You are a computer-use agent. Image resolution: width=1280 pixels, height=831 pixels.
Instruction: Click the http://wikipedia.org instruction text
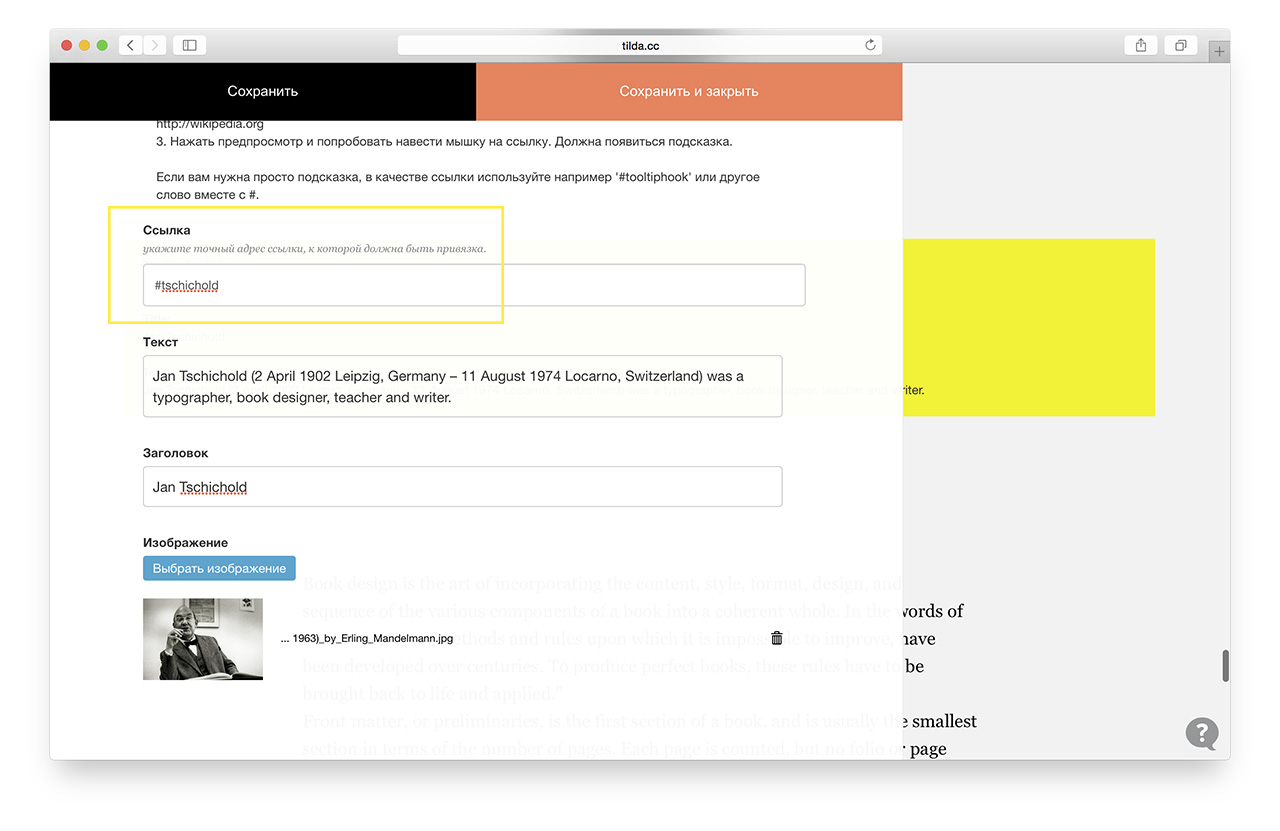tap(210, 125)
